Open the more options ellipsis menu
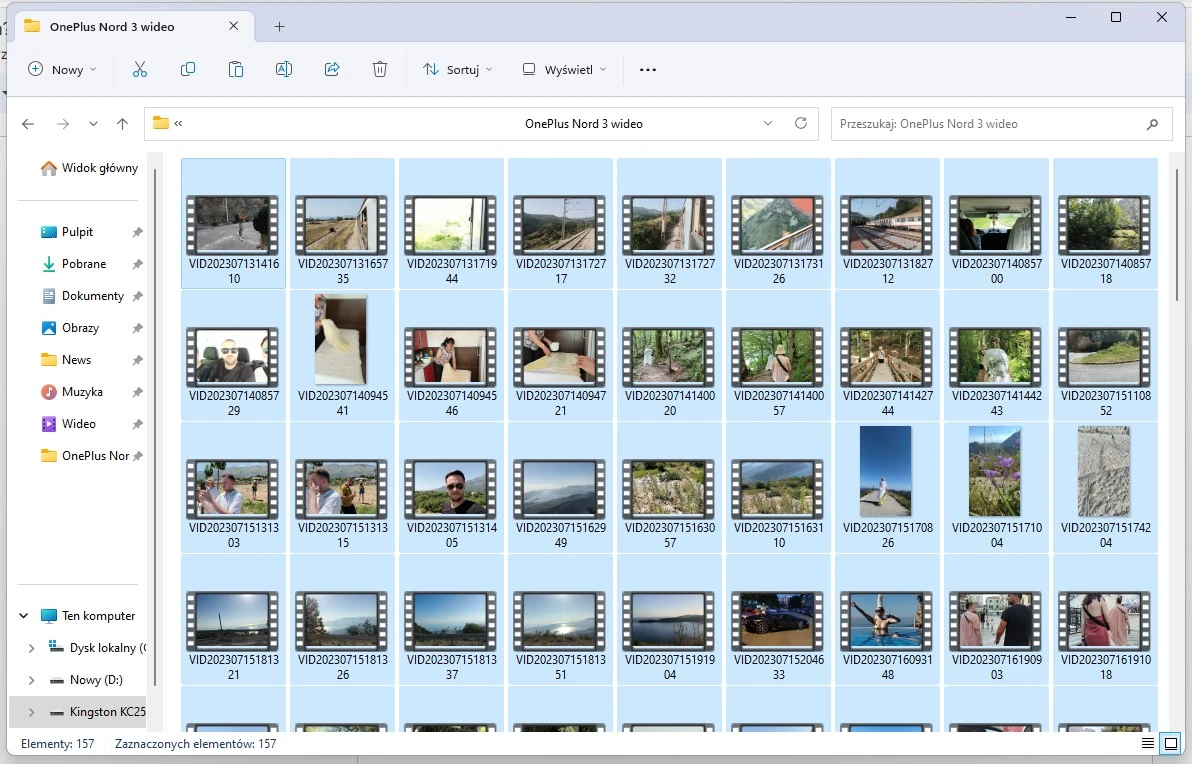1192x764 pixels. pyautogui.click(x=648, y=70)
